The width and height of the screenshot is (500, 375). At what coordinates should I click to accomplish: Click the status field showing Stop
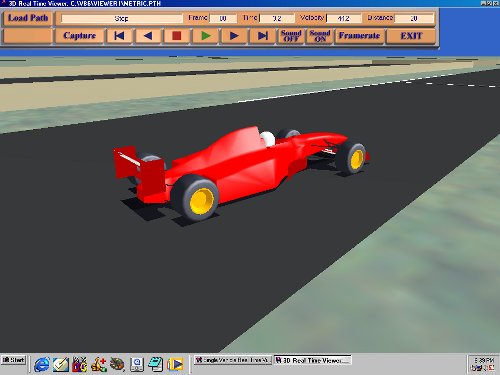(x=122, y=18)
